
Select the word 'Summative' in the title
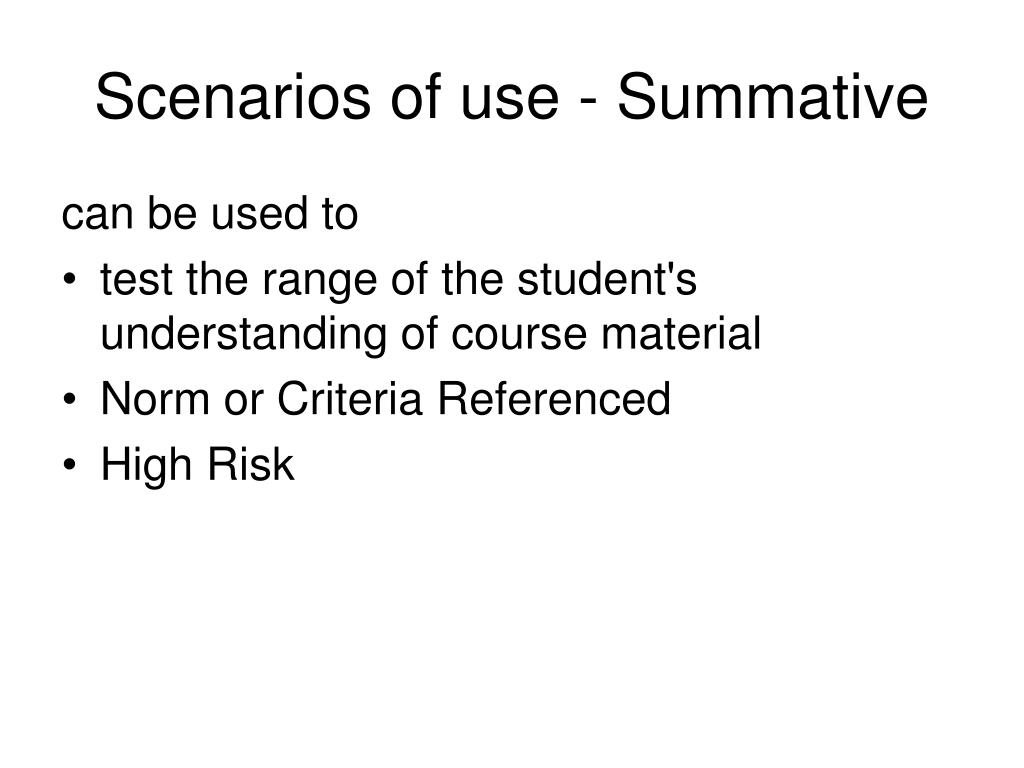coord(773,97)
